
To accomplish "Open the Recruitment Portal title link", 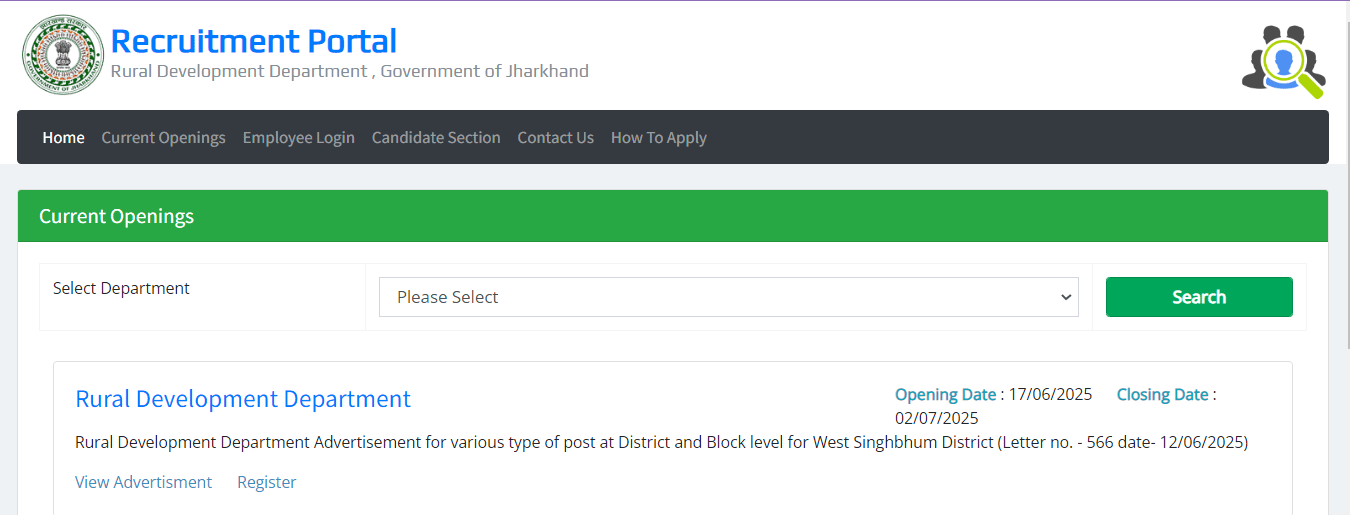I will [253, 41].
